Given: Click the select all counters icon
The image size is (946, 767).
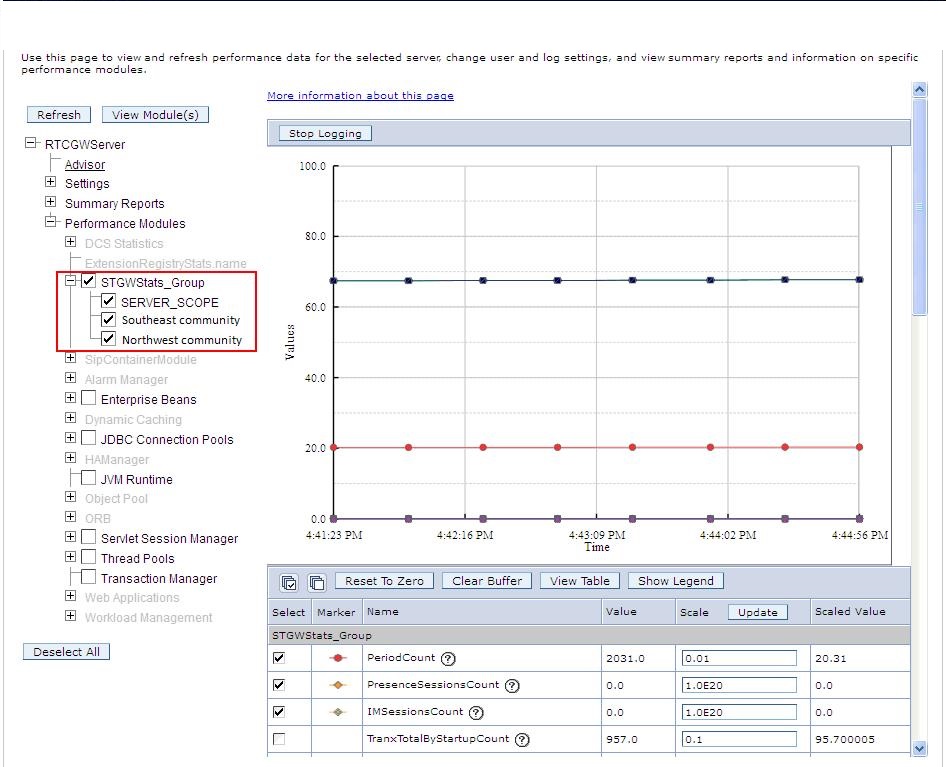Looking at the screenshot, I should coord(287,581).
